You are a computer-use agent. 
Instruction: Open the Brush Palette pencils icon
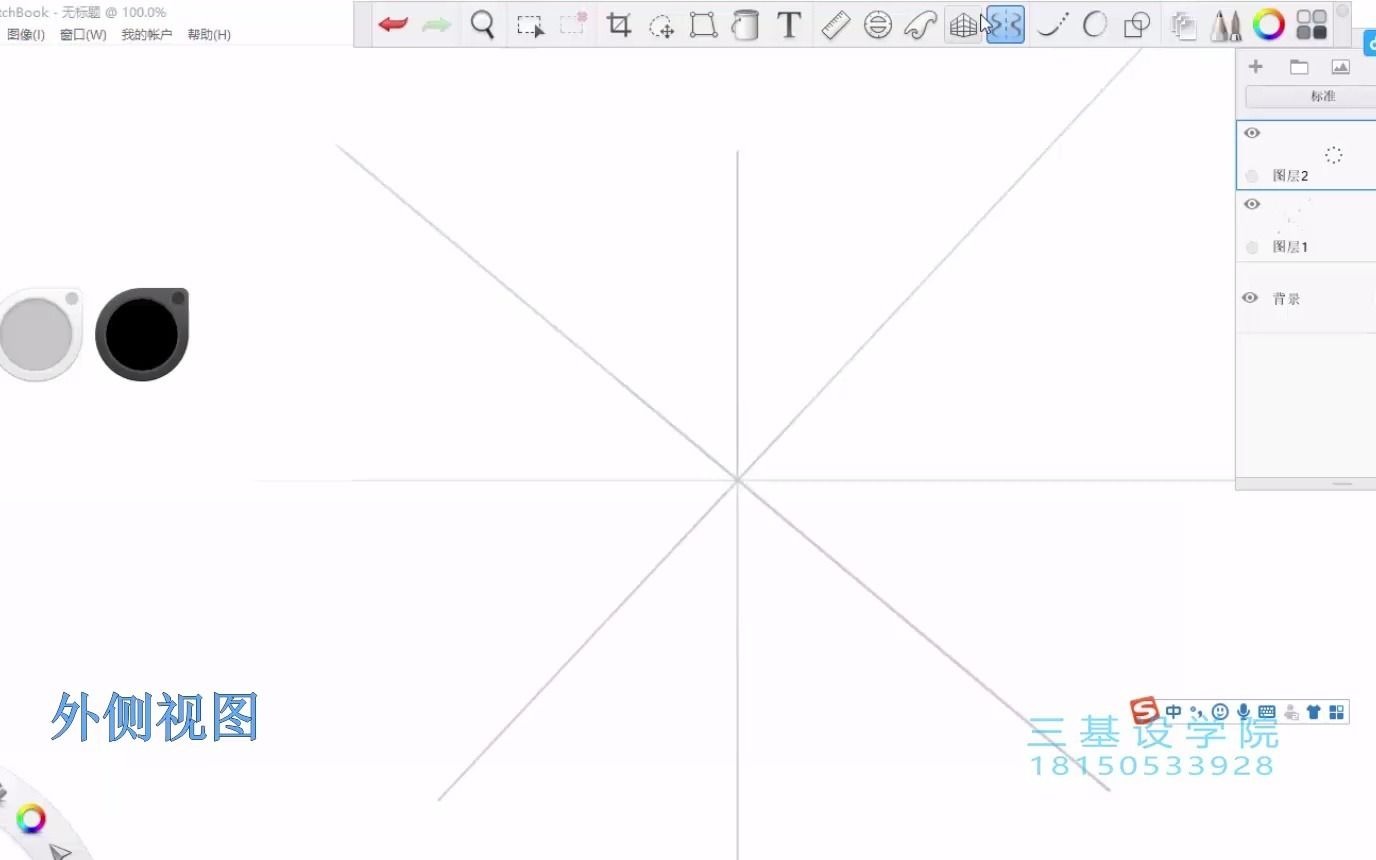coord(1225,25)
